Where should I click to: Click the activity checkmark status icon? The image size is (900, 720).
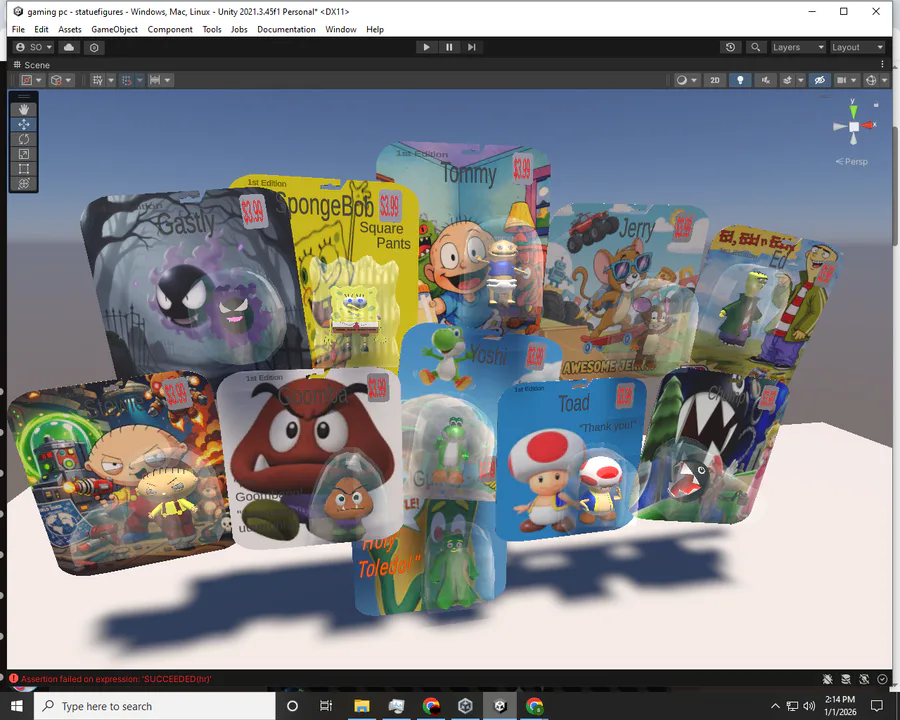882,679
